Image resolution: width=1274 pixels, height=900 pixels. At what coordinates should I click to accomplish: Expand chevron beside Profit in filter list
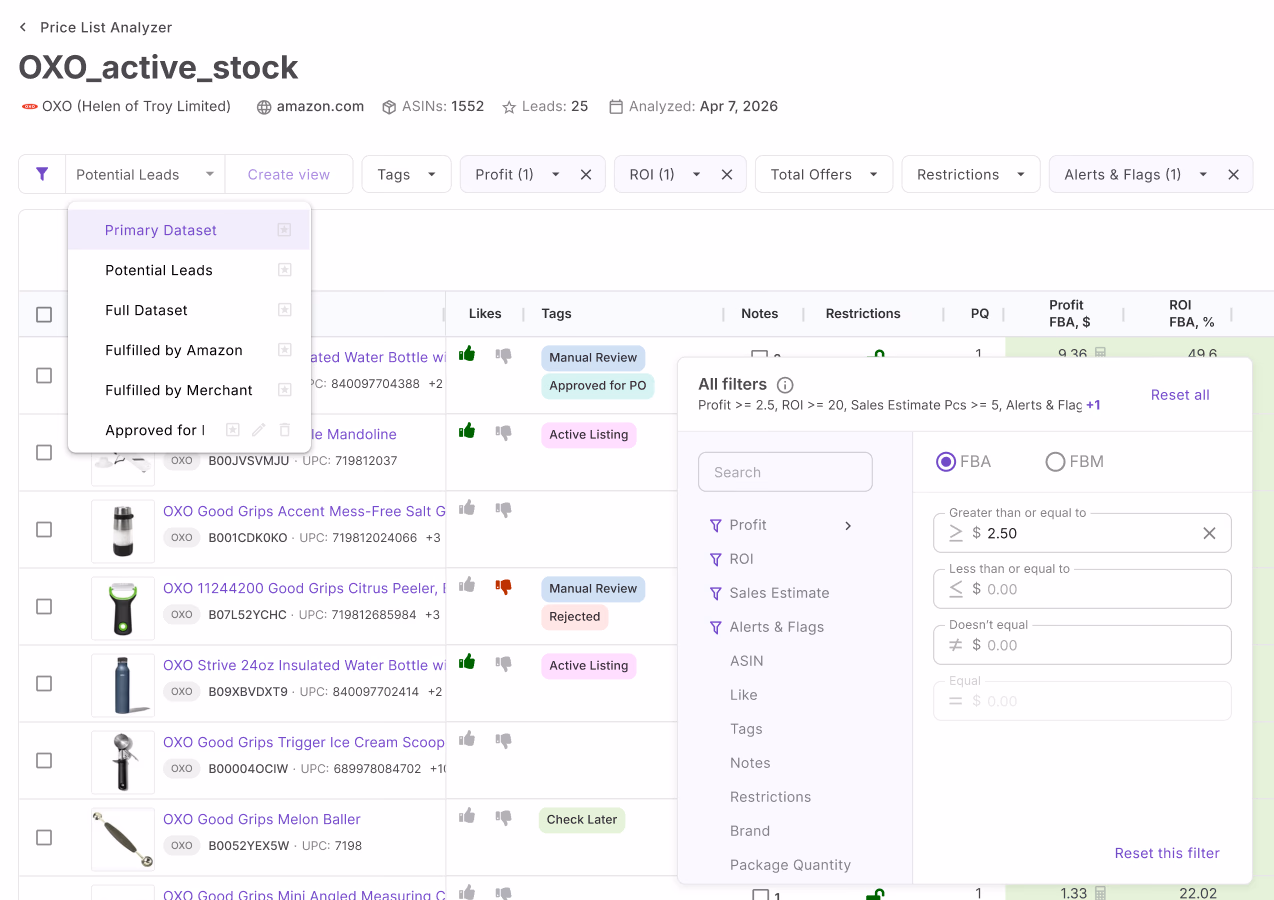point(848,525)
